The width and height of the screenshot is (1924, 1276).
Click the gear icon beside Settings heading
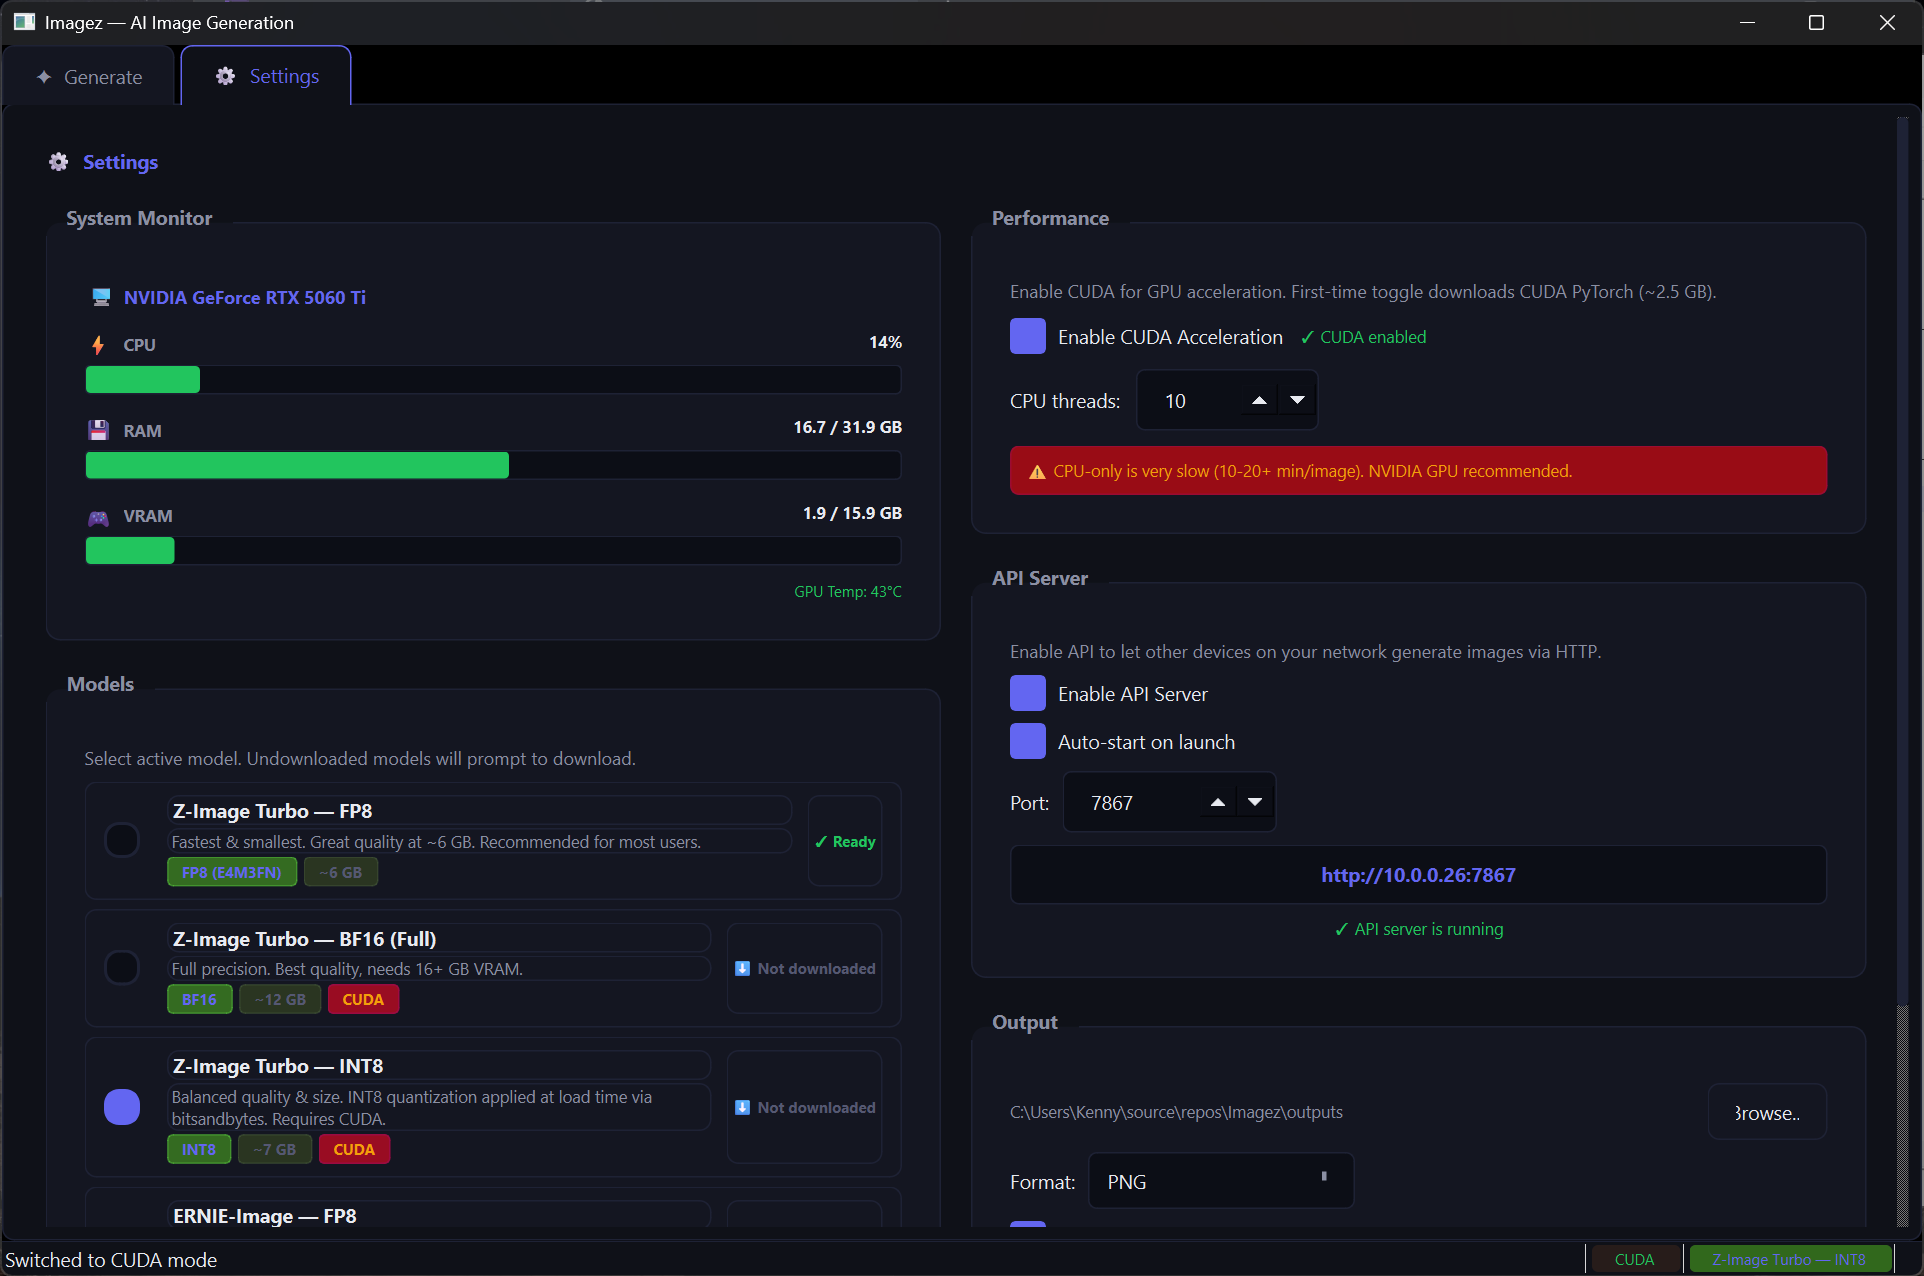pos(59,162)
